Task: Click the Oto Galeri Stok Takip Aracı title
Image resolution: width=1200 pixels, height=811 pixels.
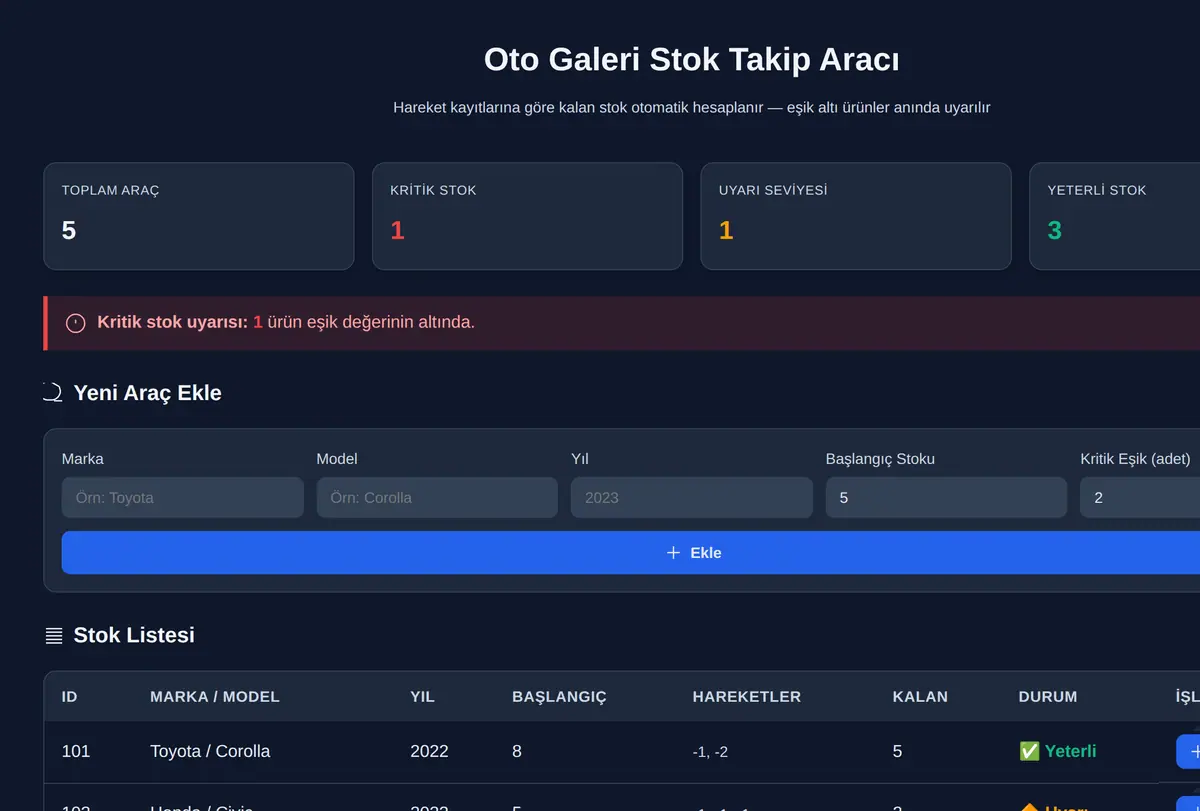Action: pyautogui.click(x=692, y=60)
